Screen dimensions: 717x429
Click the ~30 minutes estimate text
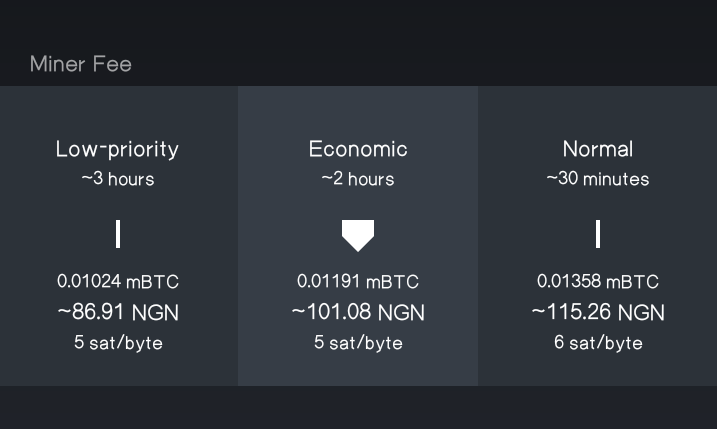coord(598,179)
